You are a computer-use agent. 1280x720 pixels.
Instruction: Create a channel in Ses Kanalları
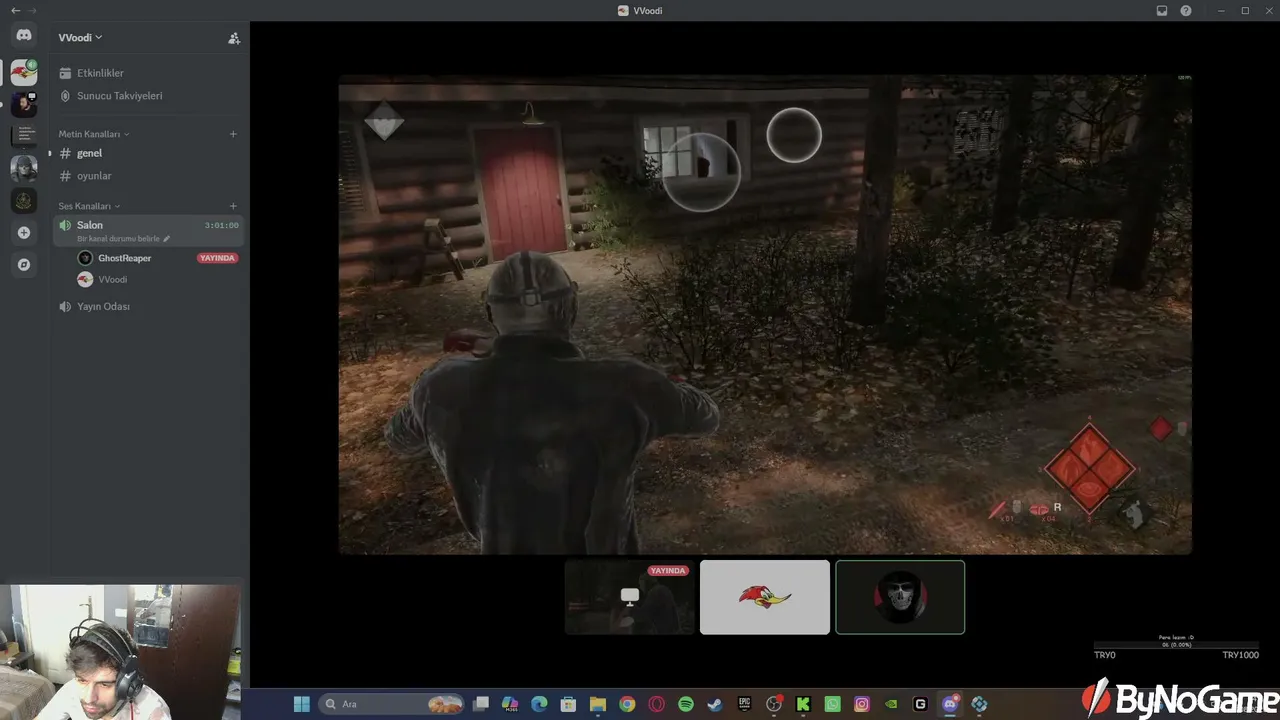click(x=233, y=206)
